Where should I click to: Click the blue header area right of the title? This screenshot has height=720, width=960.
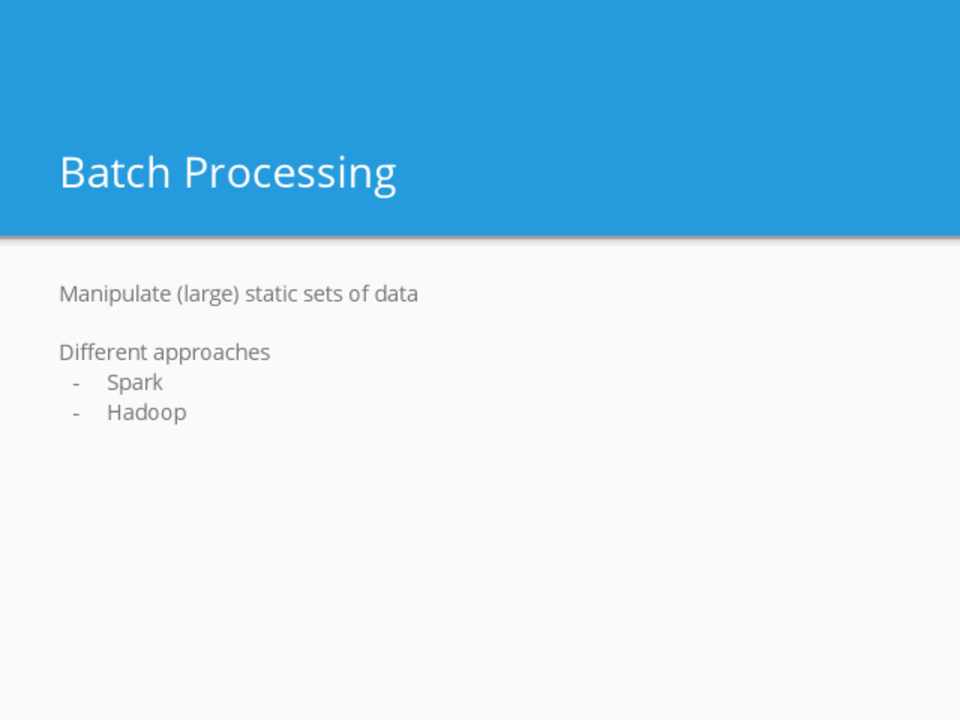click(x=680, y=173)
